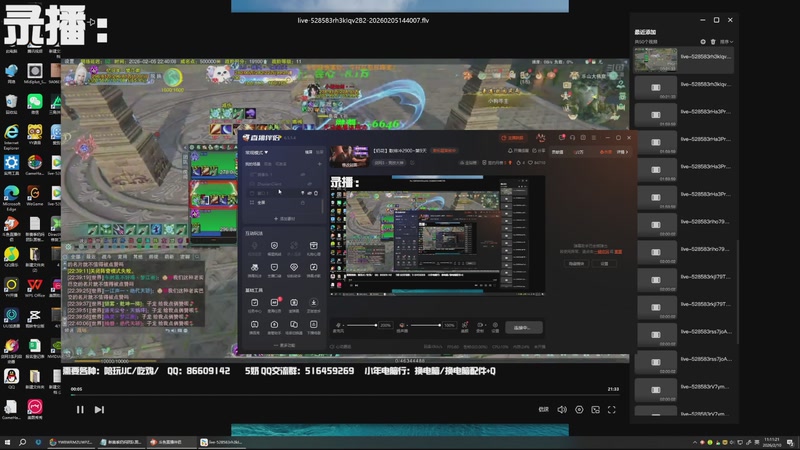
Task: Click the shield icon in 互动玩法 second row
Action: tap(274, 267)
